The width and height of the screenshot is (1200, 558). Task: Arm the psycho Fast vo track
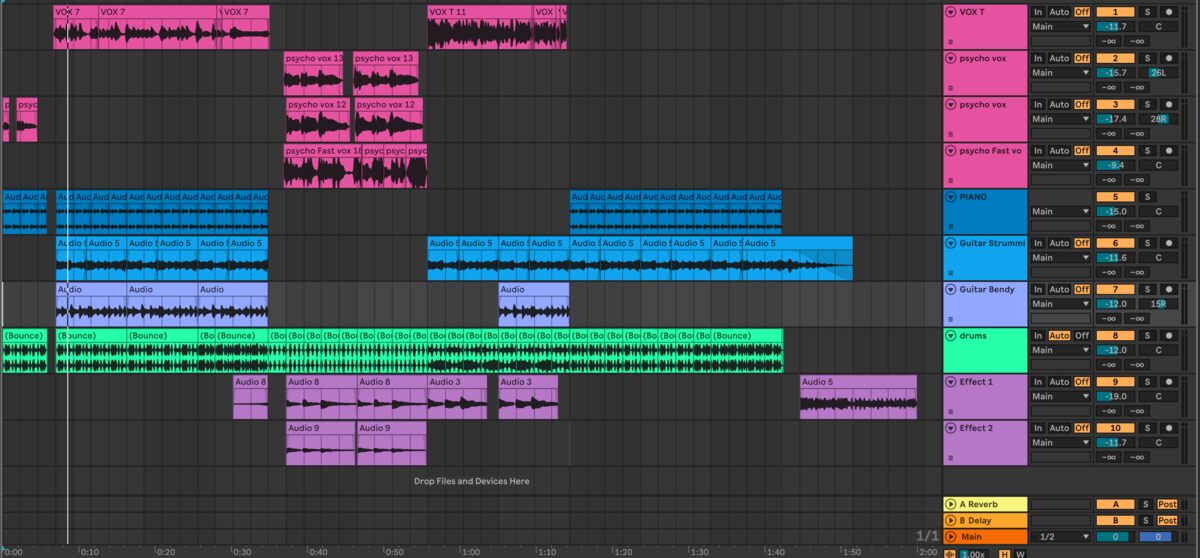pos(1167,151)
